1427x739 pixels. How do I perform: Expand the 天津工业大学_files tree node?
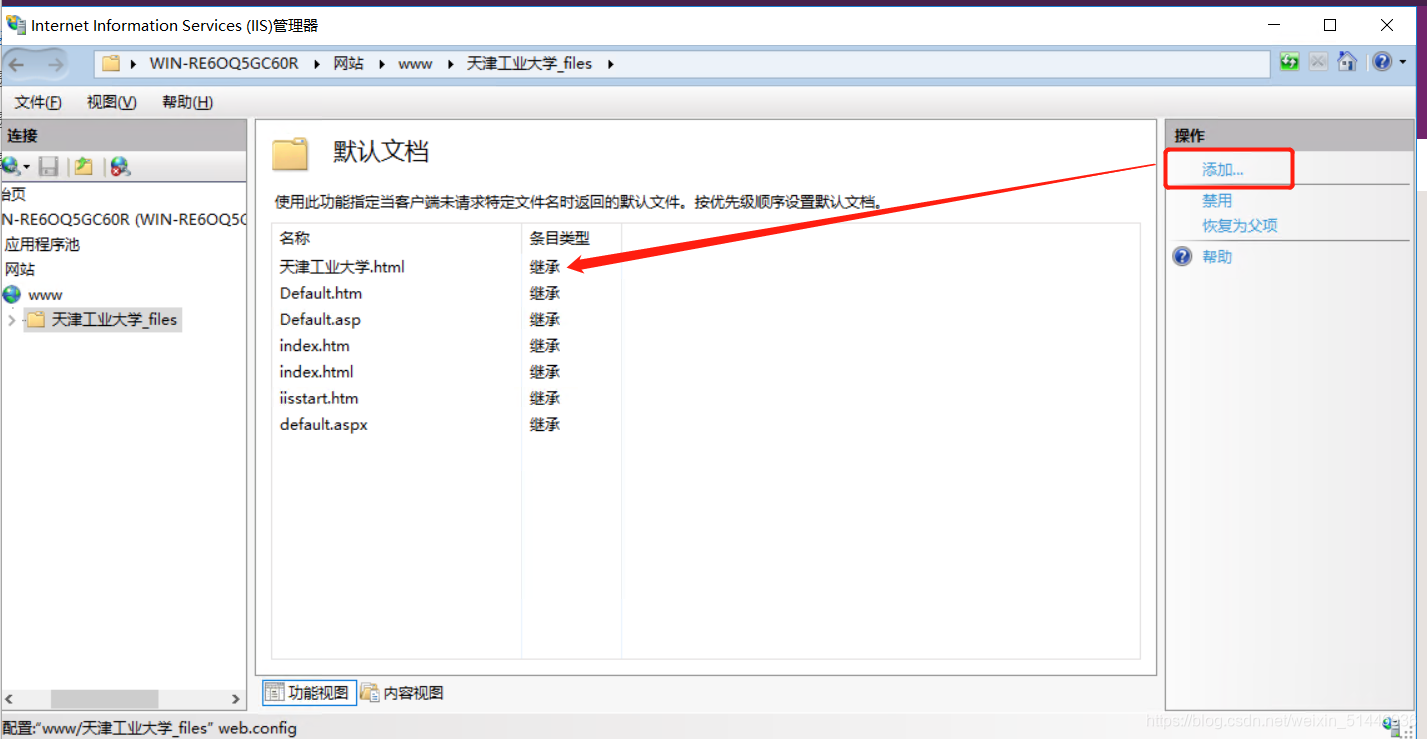11,320
